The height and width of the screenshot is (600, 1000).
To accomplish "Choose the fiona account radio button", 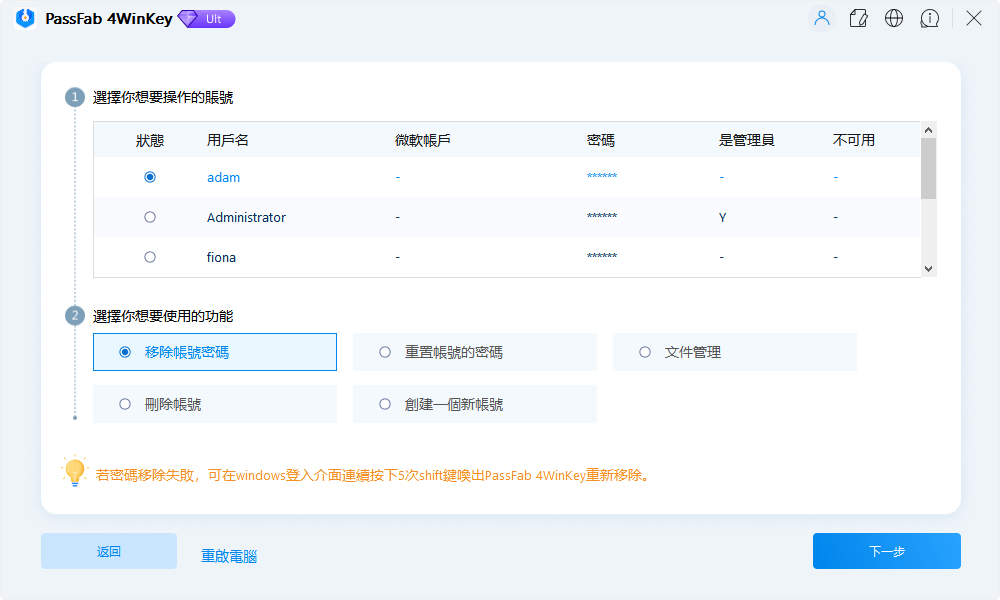I will [x=150, y=257].
